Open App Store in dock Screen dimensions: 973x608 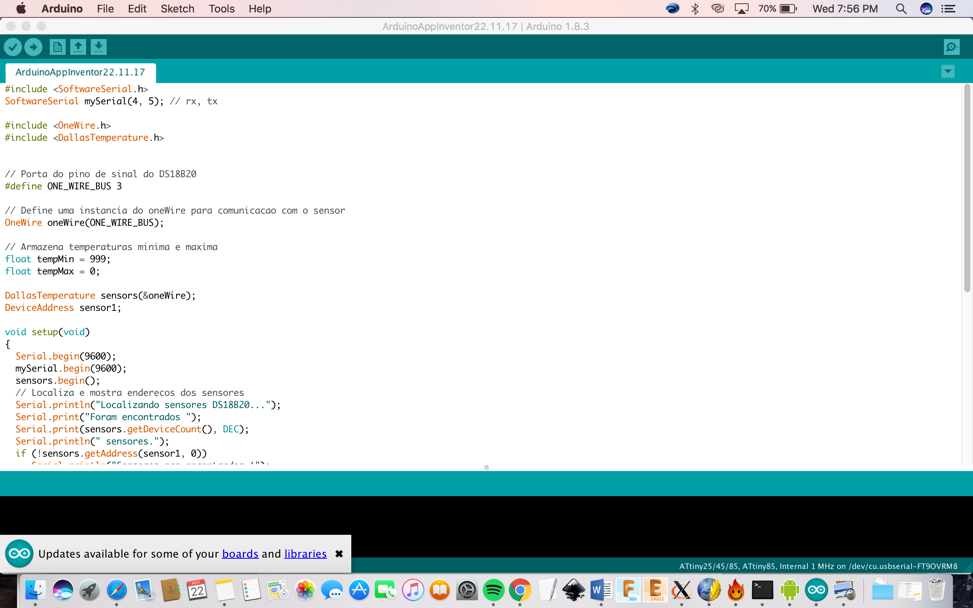[359, 589]
